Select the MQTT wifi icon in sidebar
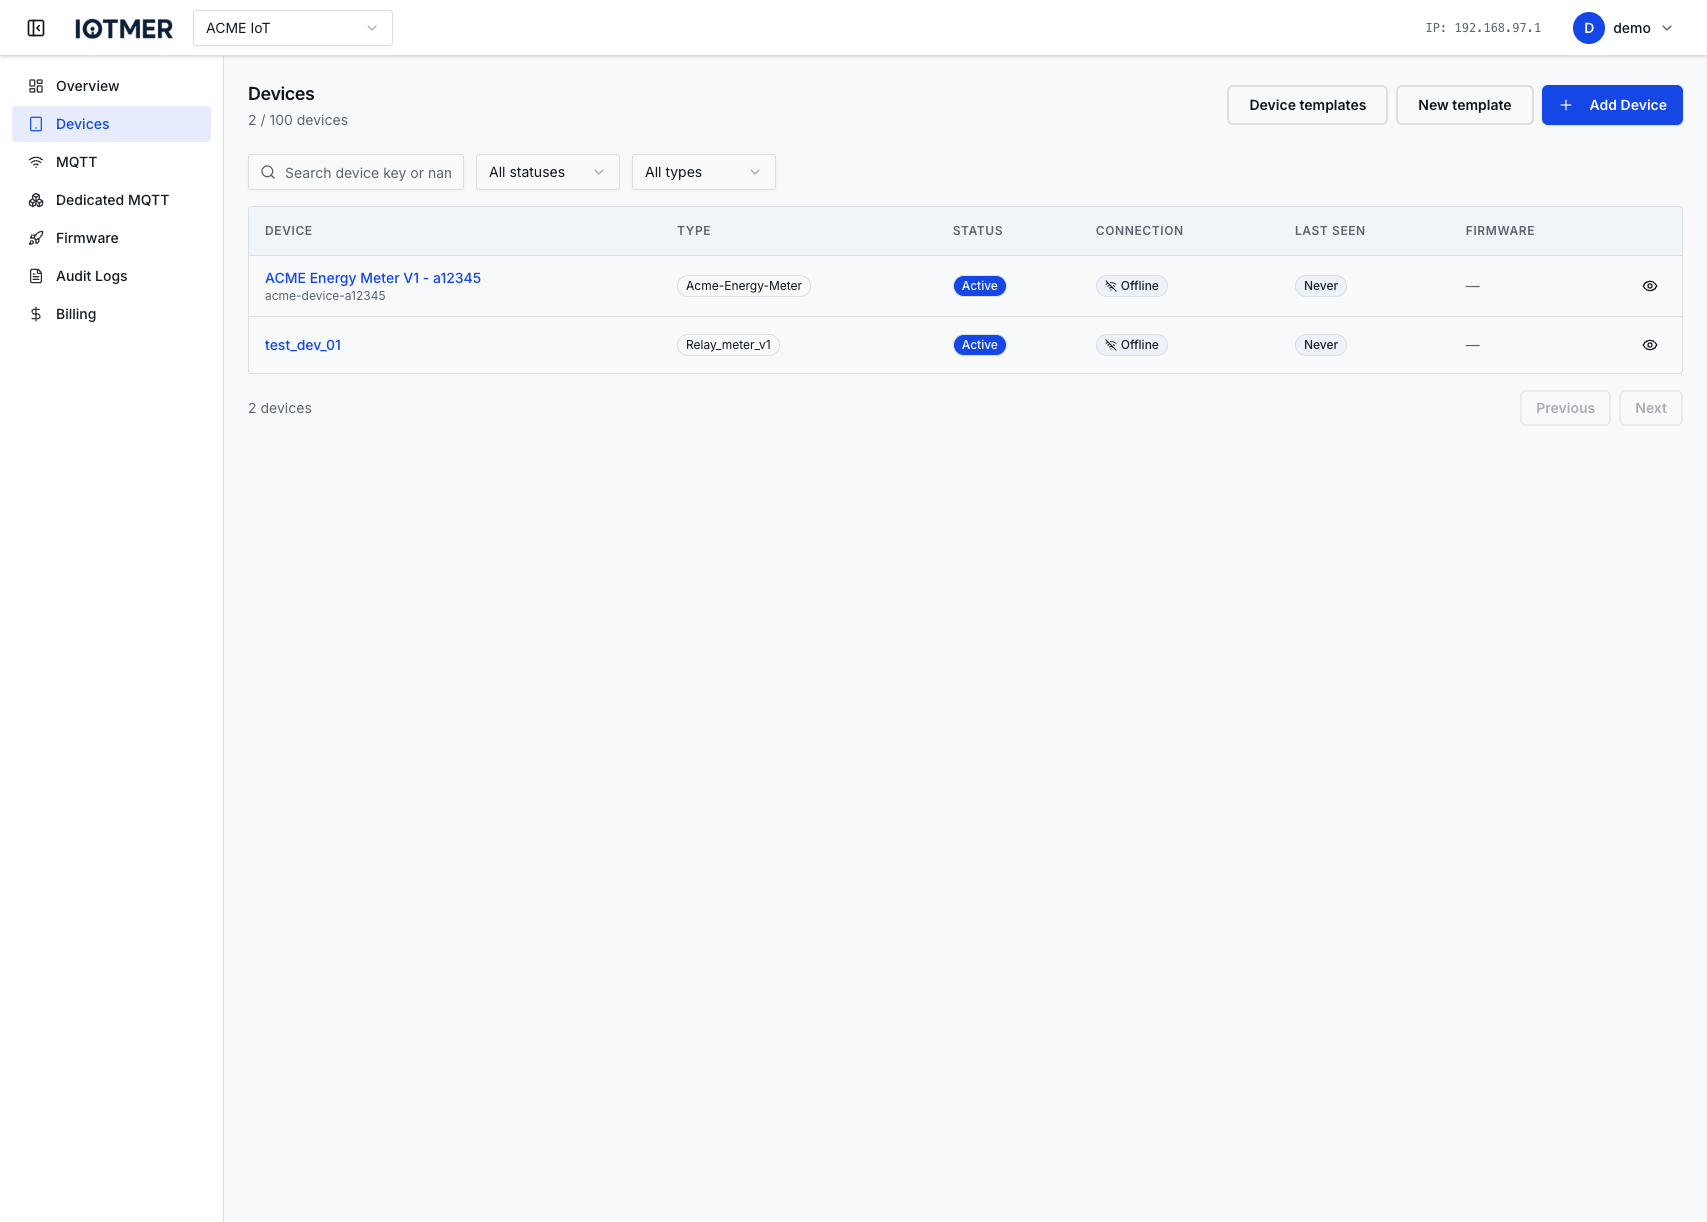The height and width of the screenshot is (1222, 1707). [36, 161]
